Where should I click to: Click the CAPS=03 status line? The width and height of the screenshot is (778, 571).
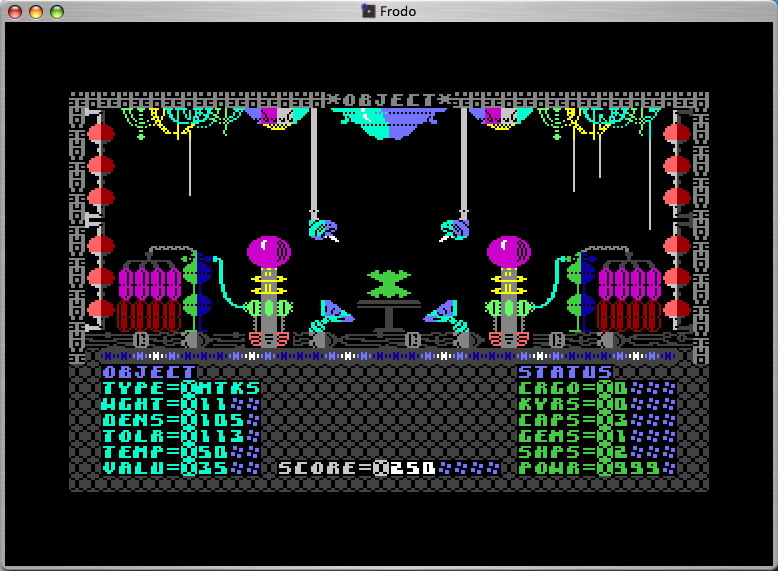tap(597, 420)
